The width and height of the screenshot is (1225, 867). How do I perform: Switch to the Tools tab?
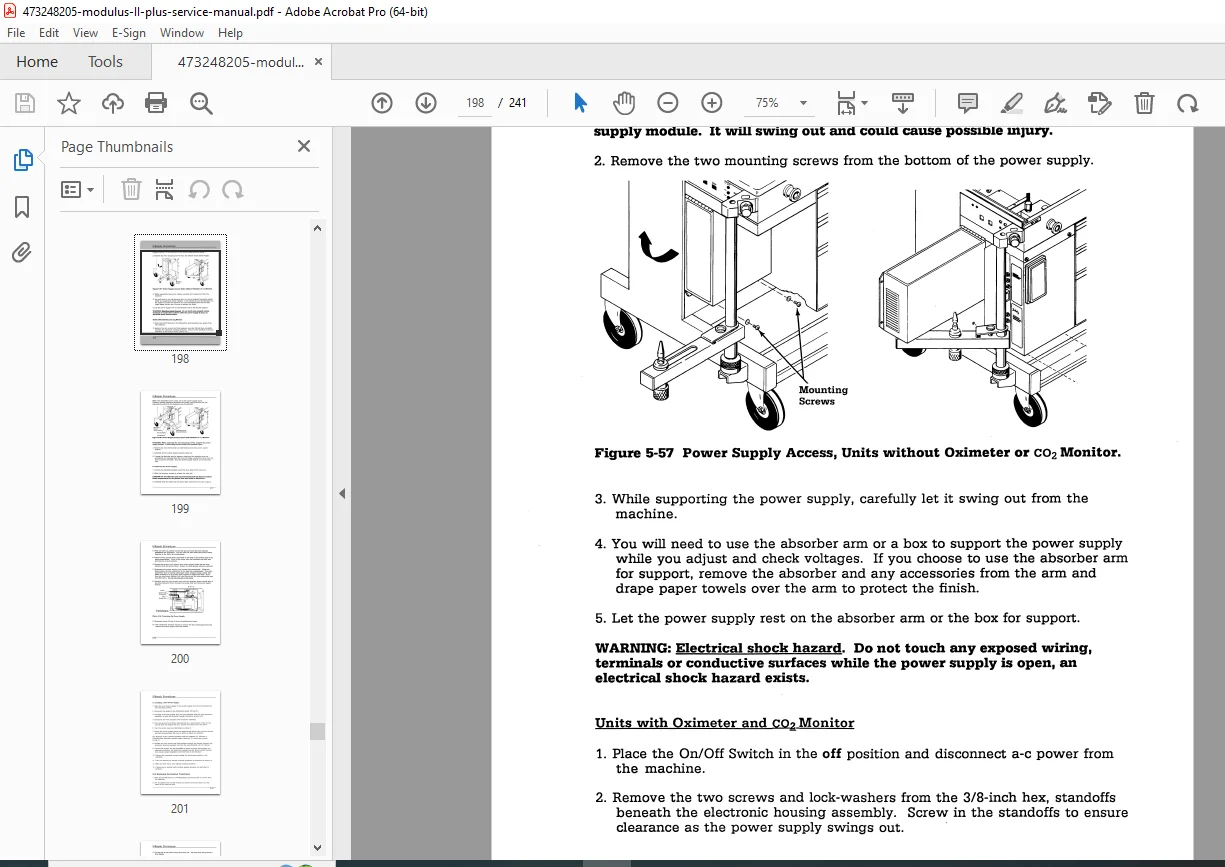tap(105, 61)
